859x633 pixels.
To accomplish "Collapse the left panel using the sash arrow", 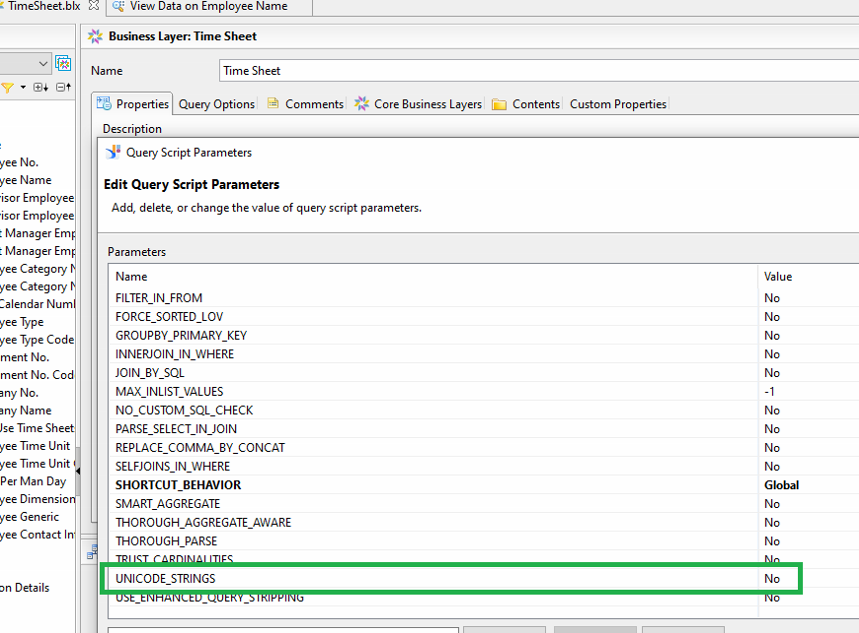I will (79, 468).
